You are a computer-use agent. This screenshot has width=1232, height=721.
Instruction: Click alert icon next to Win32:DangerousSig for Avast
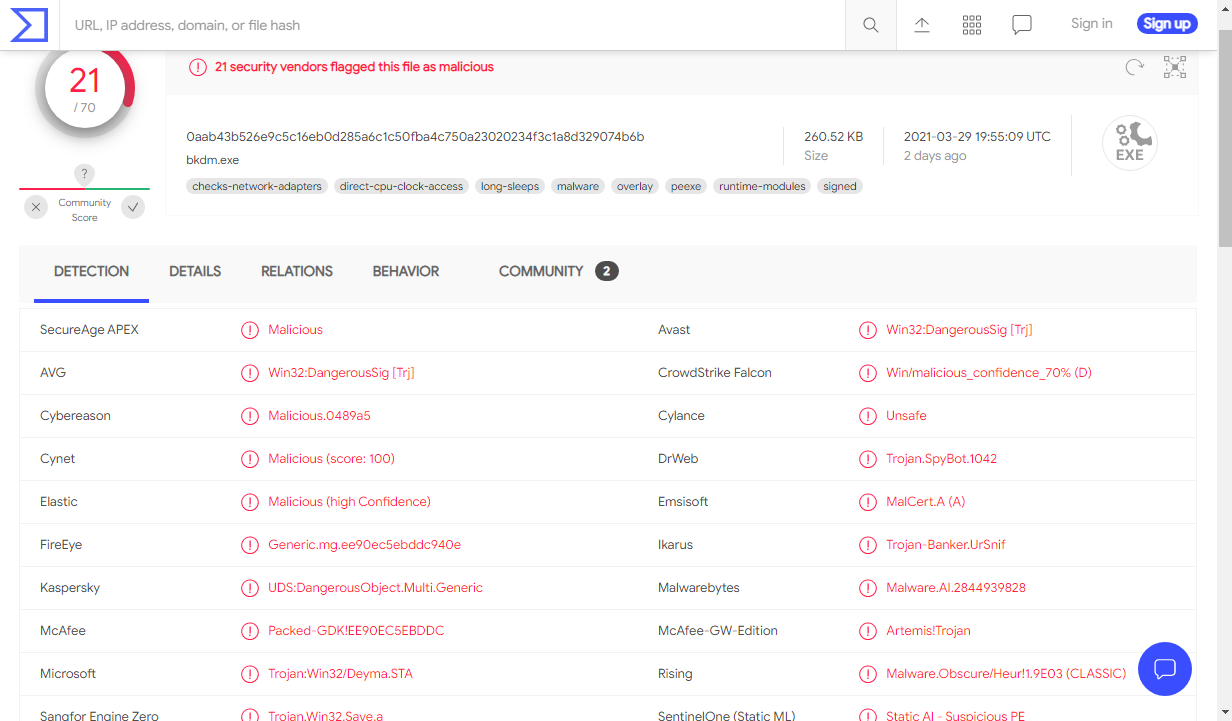pyautogui.click(x=868, y=330)
